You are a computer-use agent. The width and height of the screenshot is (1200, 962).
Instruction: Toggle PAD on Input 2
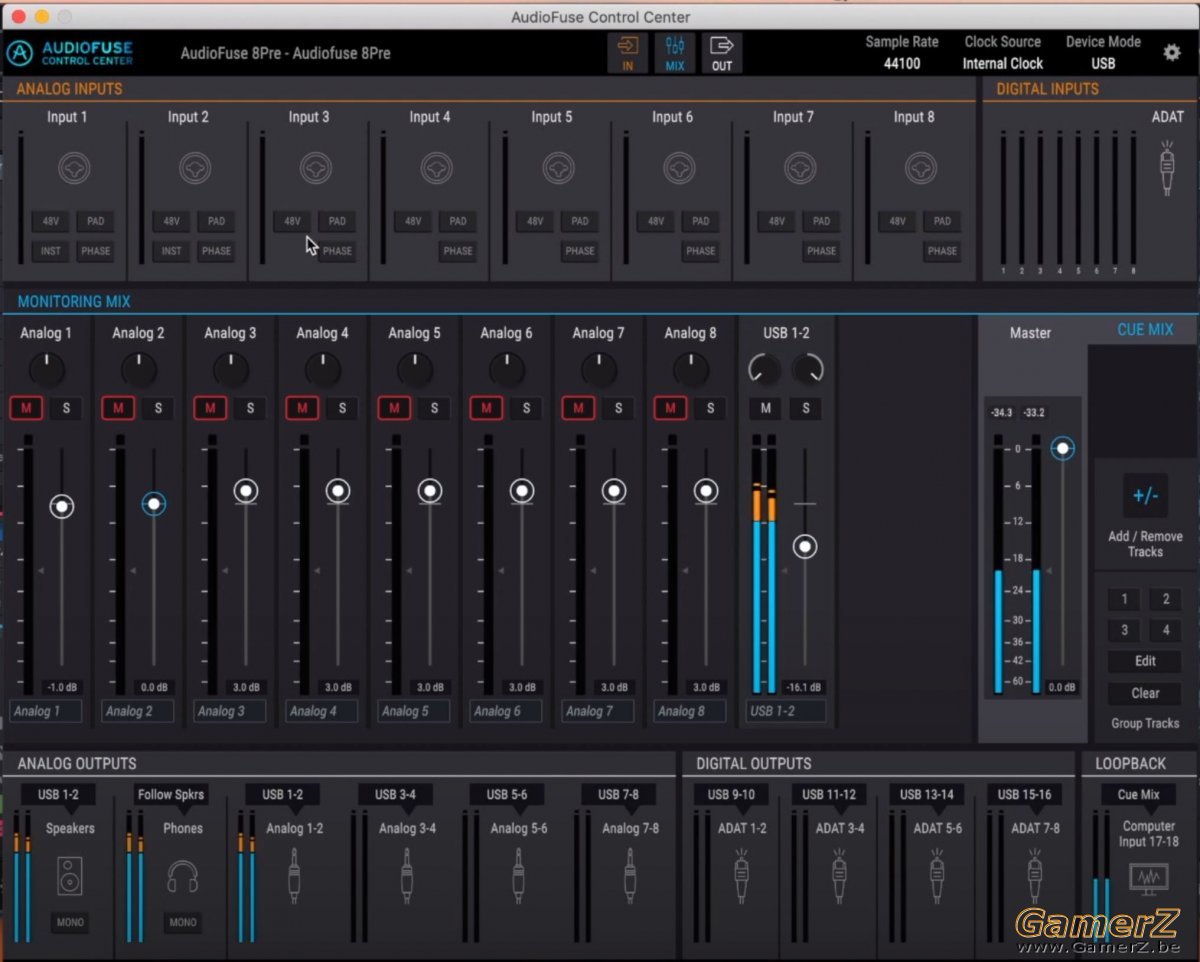coord(216,221)
